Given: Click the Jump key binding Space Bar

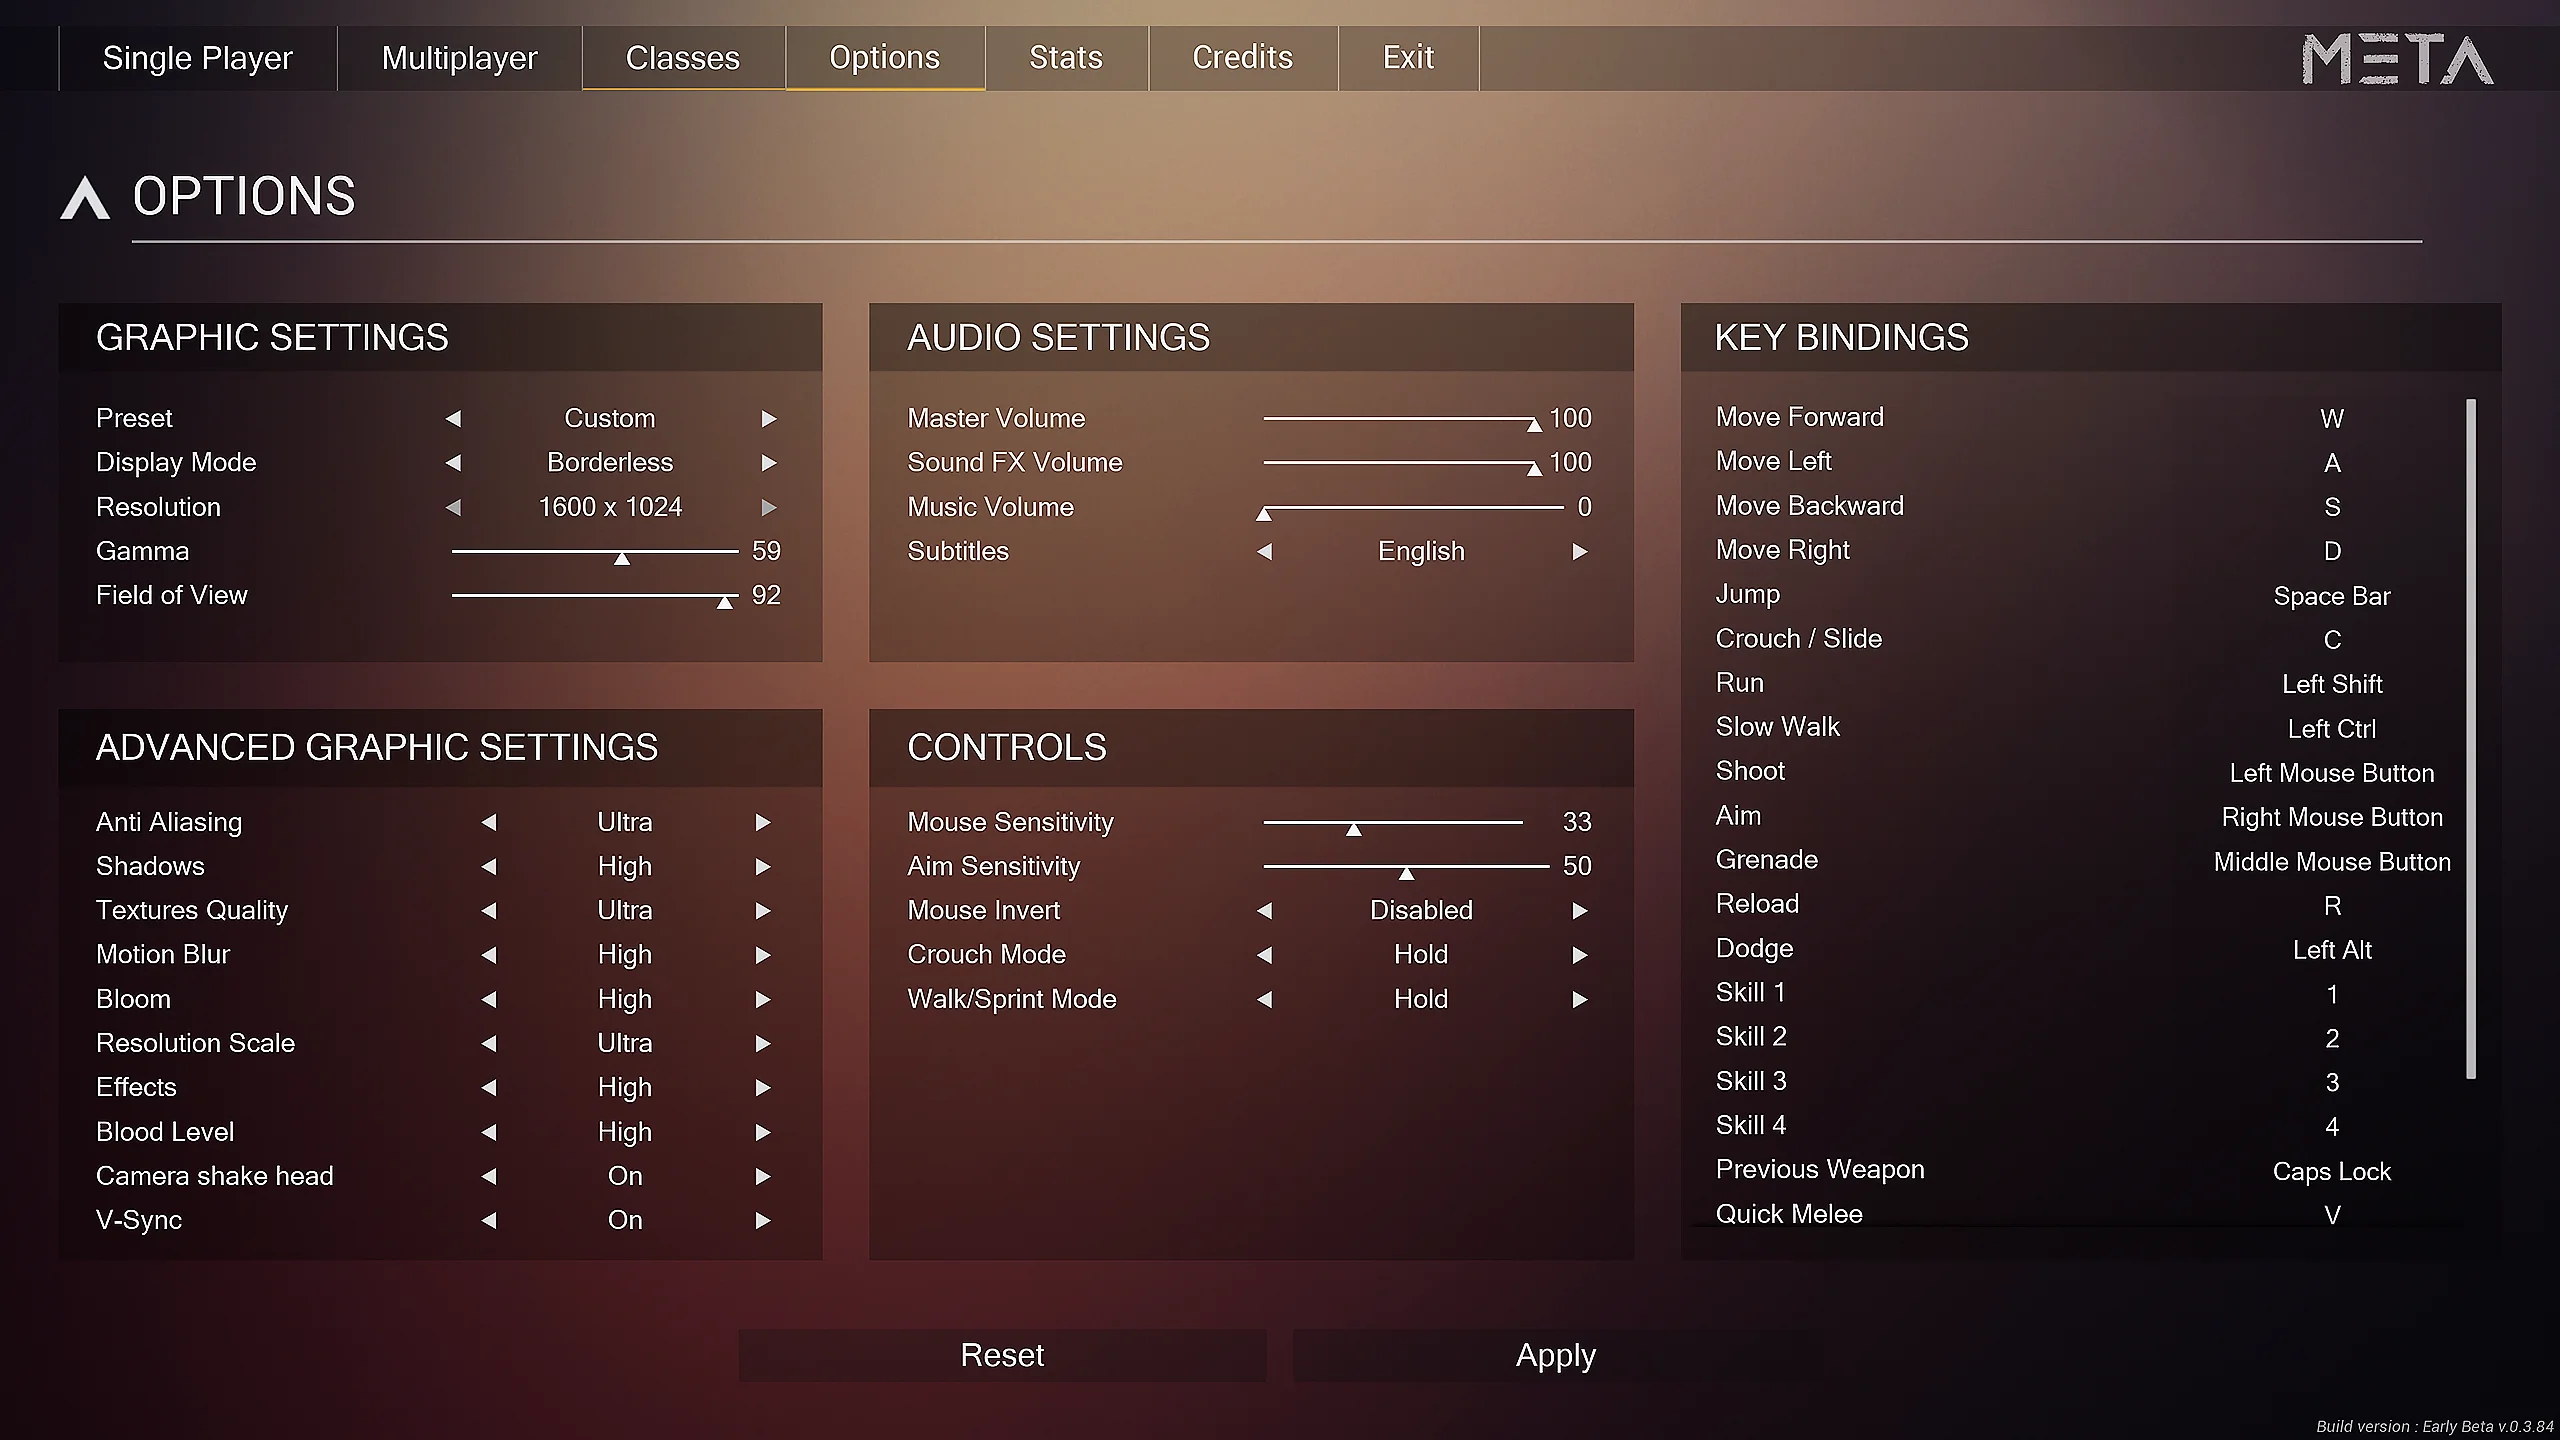Looking at the screenshot, I should click(2332, 596).
